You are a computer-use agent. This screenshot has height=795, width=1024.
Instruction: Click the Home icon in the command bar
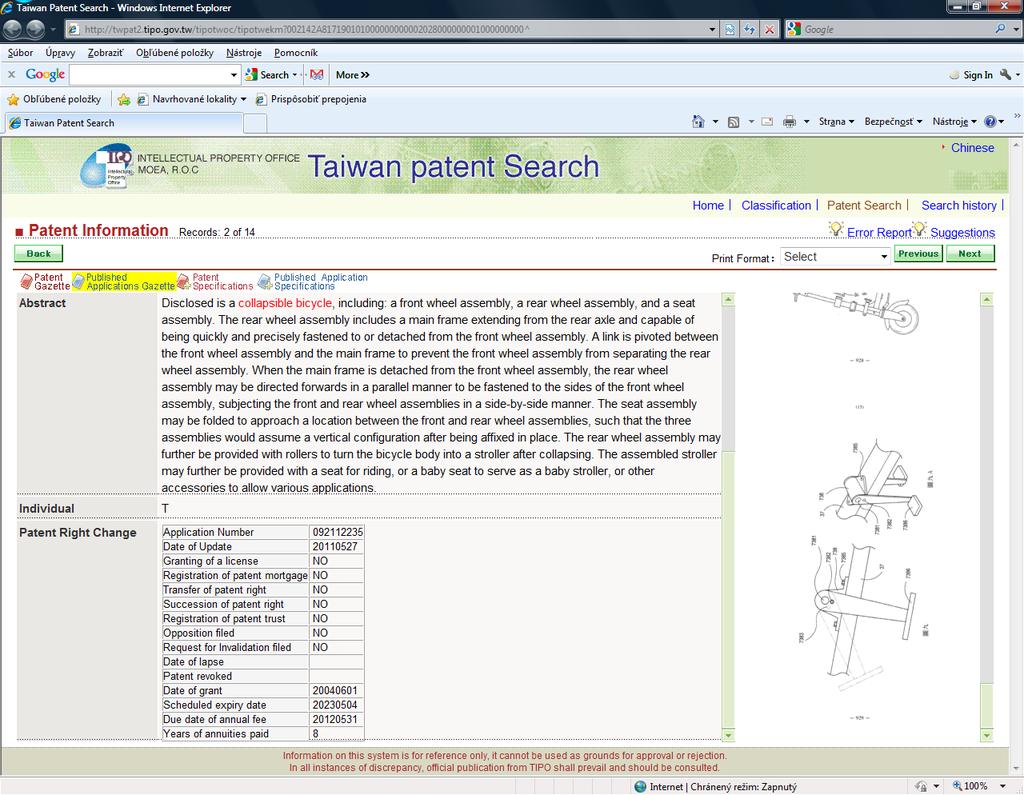tap(698, 122)
